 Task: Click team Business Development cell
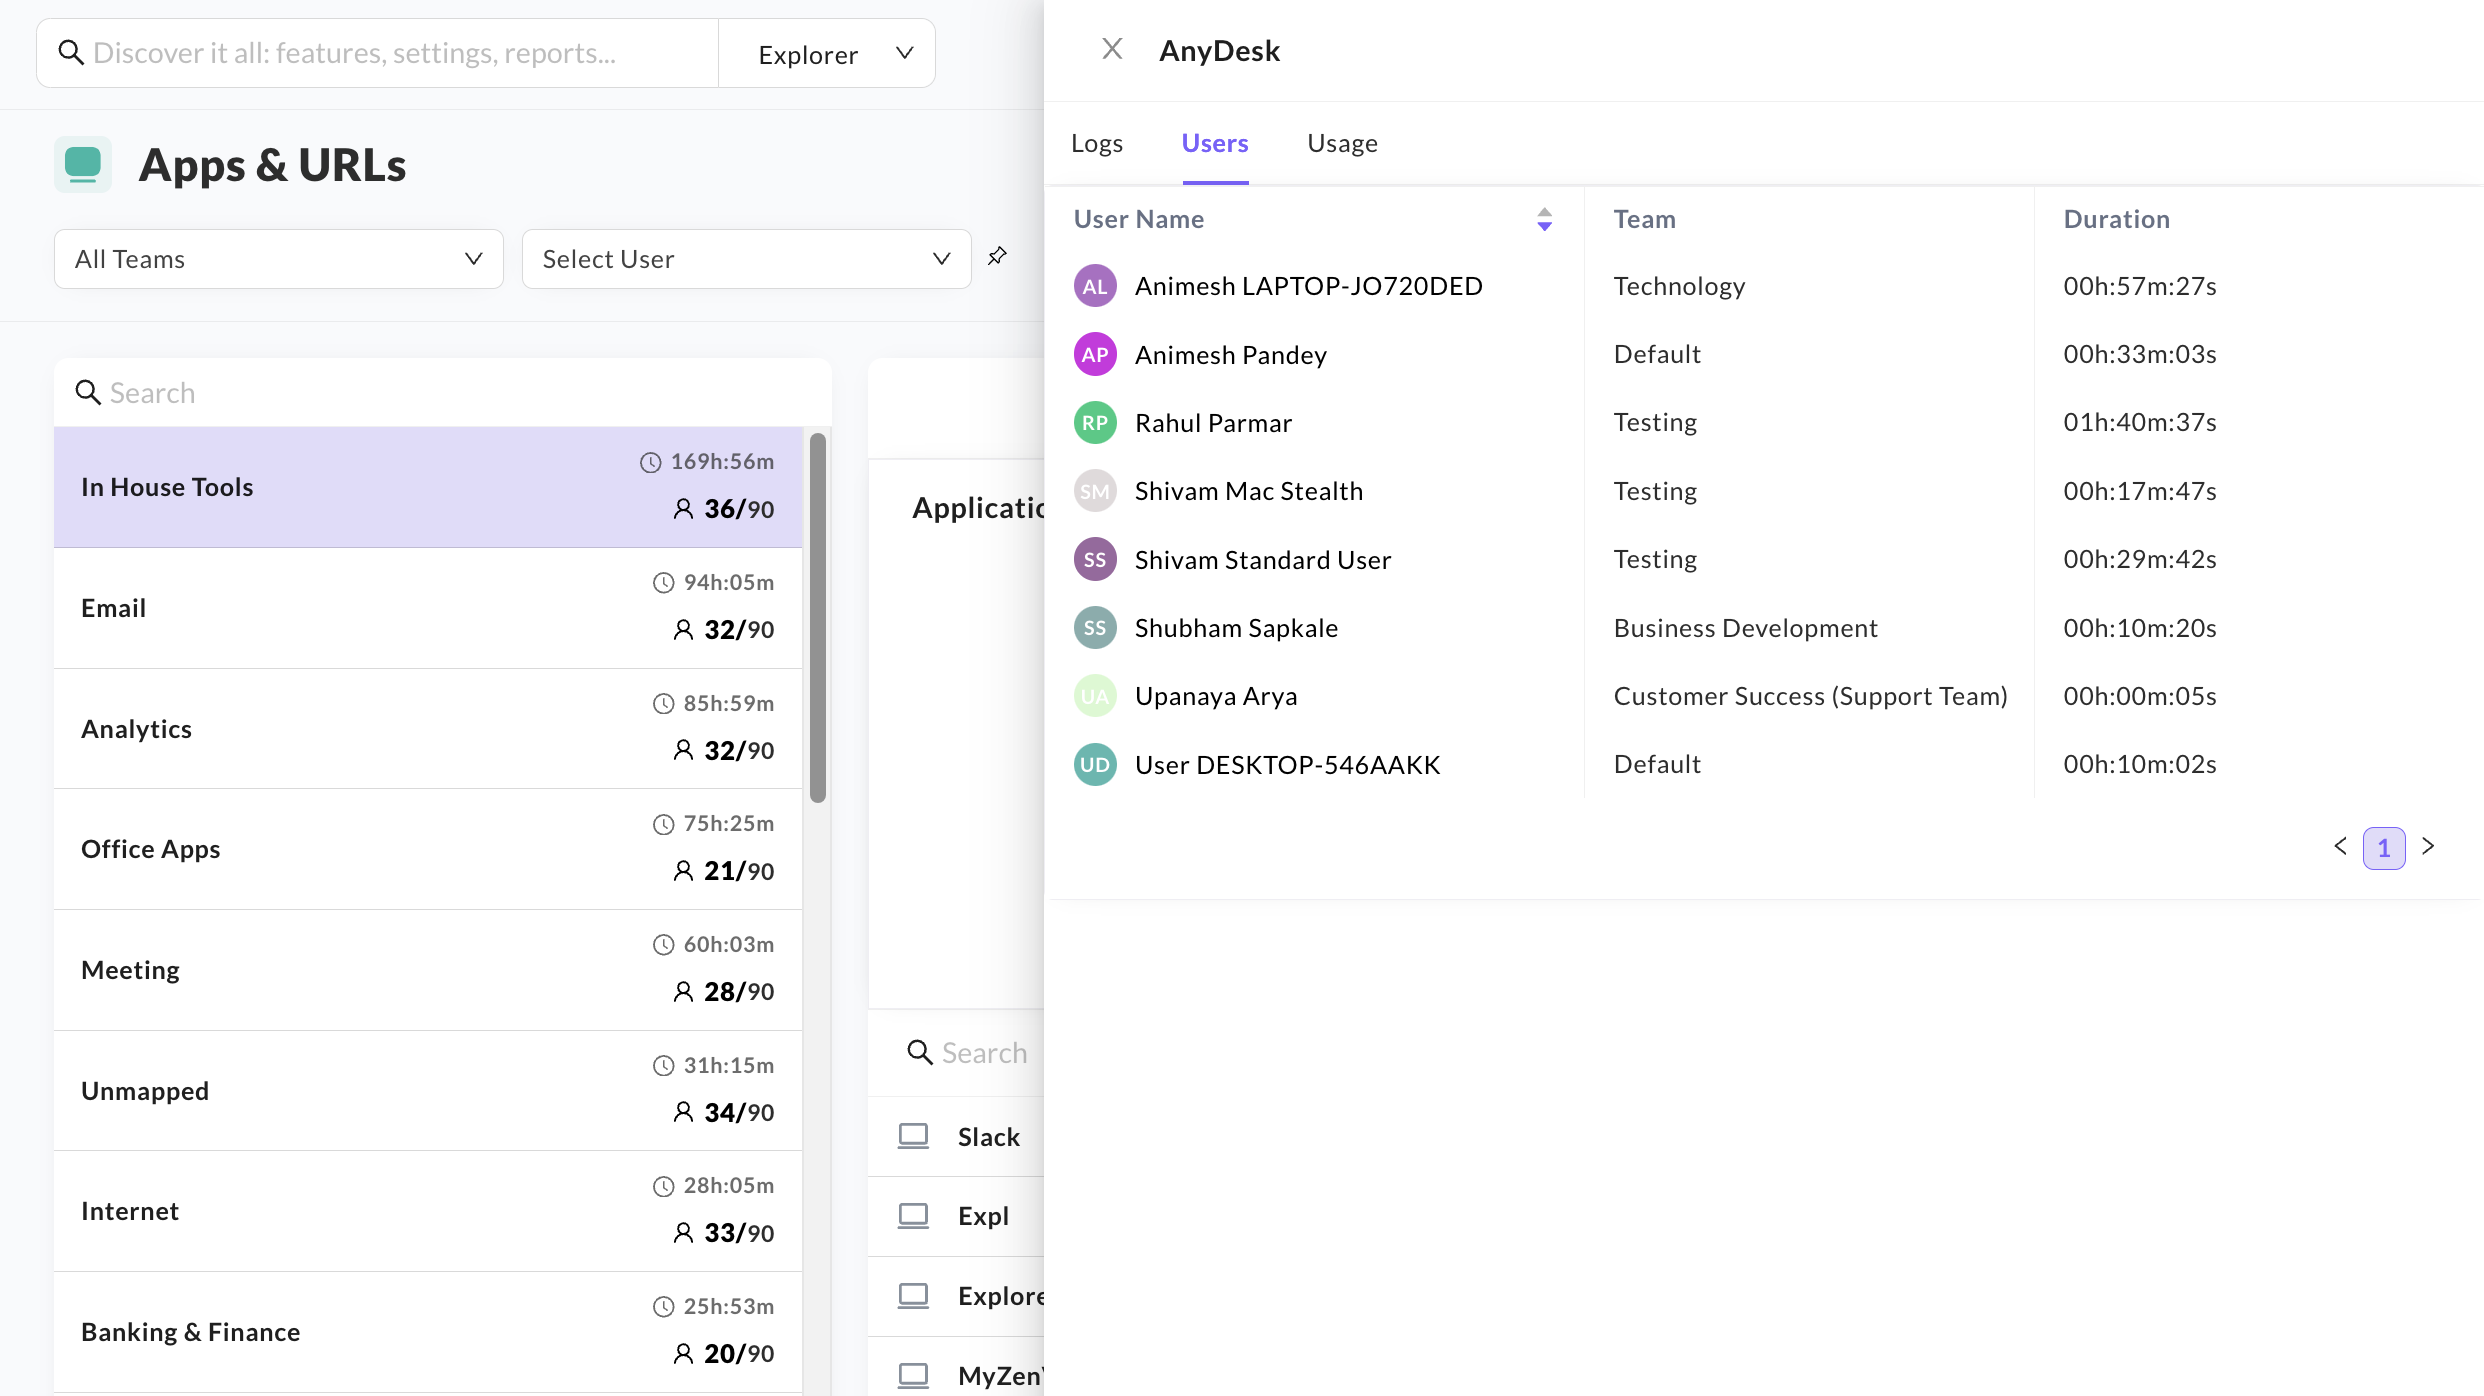click(x=1746, y=628)
